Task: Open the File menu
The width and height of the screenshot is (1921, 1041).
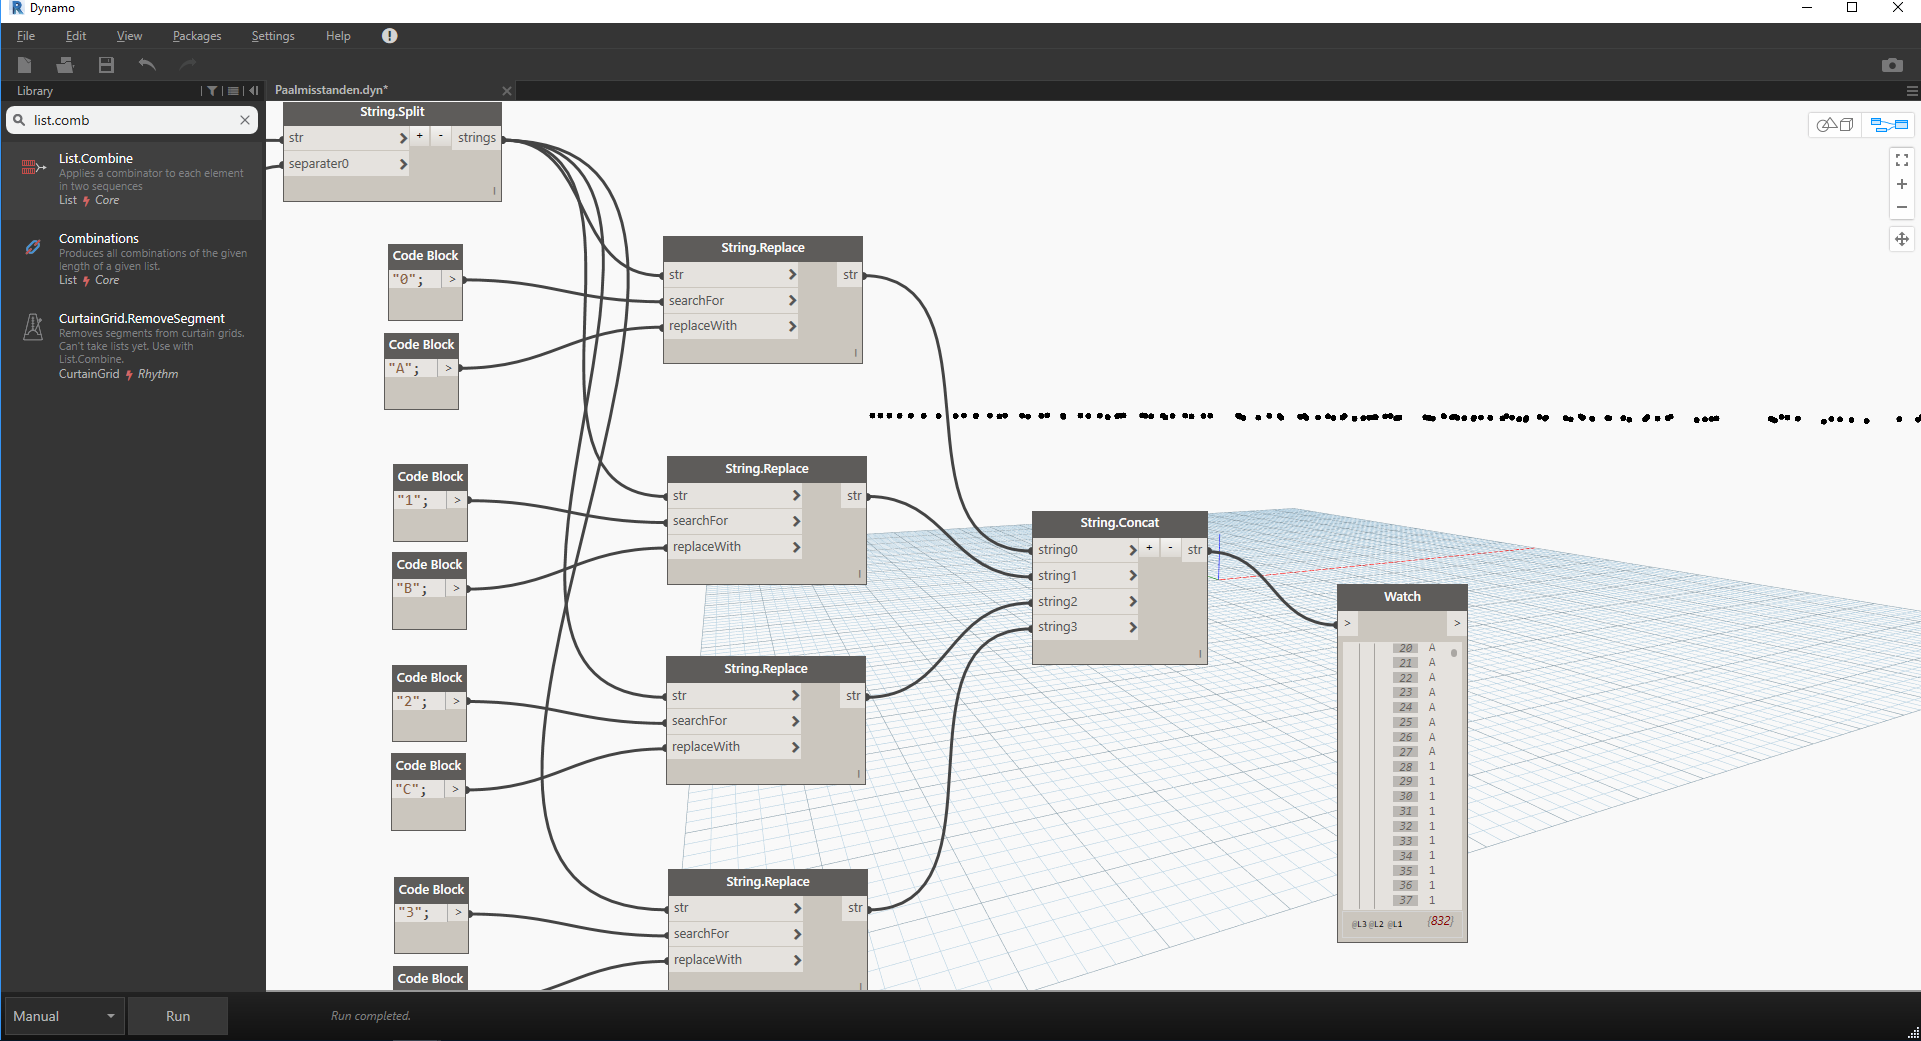Action: tap(26, 36)
